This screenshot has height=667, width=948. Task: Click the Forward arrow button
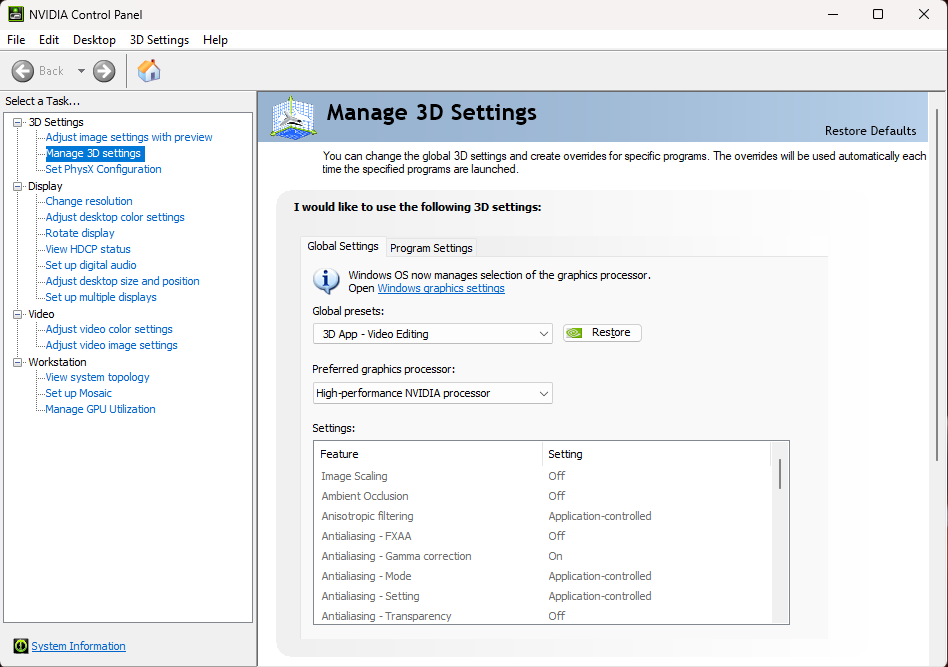pos(104,71)
